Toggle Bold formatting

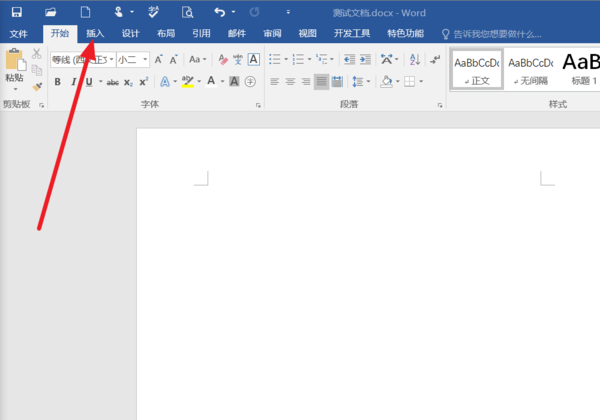57,82
